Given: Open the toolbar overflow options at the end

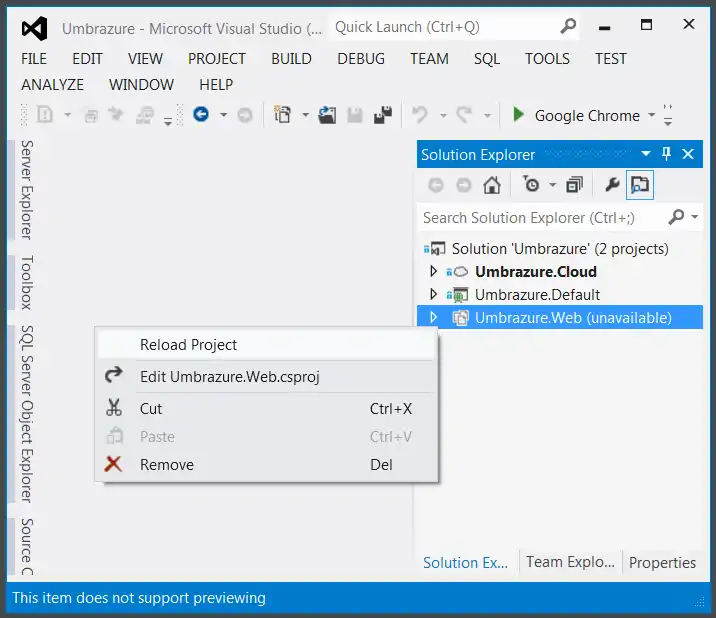Looking at the screenshot, I should point(668,116).
